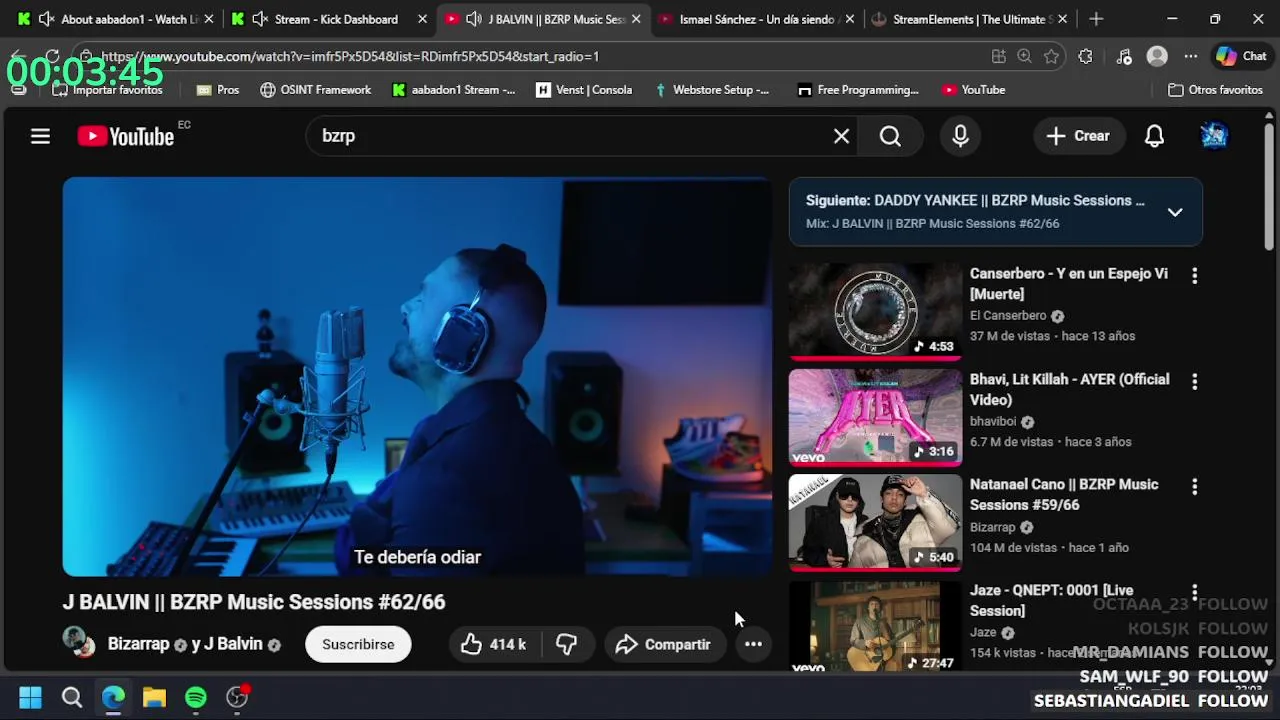This screenshot has width=1280, height=720.
Task: Open options for Bhavi, Lit Killah AYER video
Action: [x=1194, y=381]
